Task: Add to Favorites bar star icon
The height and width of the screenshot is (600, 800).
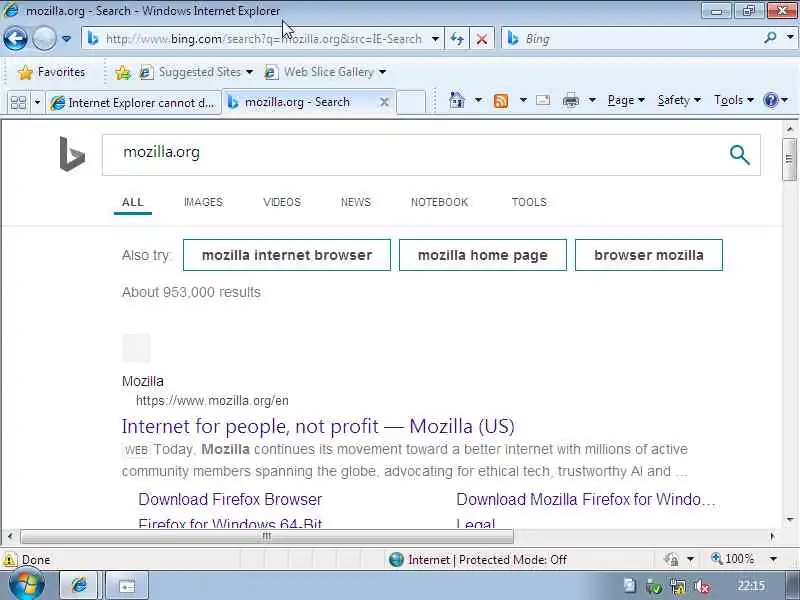Action: tap(122, 72)
